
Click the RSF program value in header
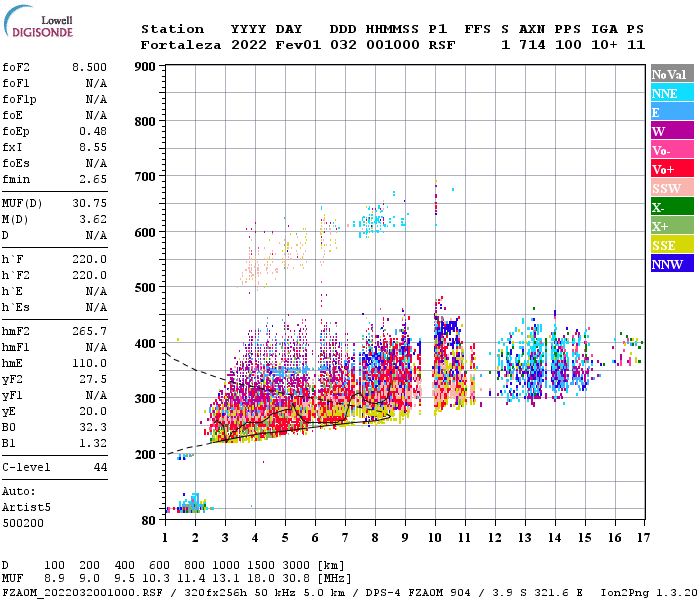point(442,45)
